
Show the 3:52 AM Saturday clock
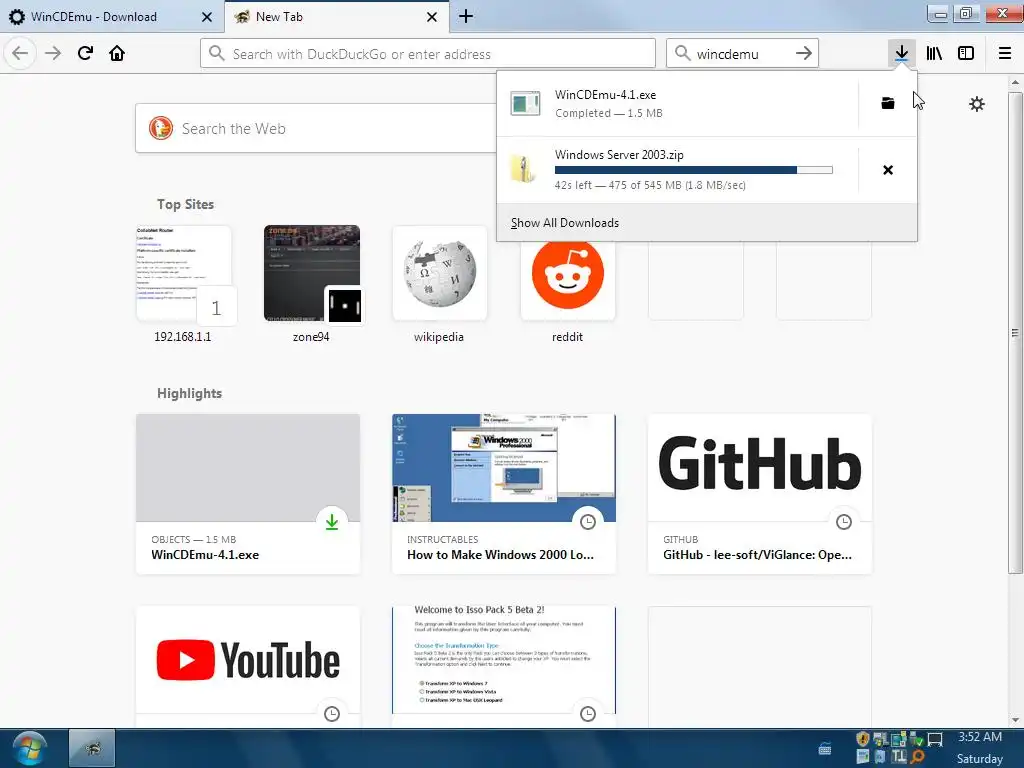(x=980, y=748)
